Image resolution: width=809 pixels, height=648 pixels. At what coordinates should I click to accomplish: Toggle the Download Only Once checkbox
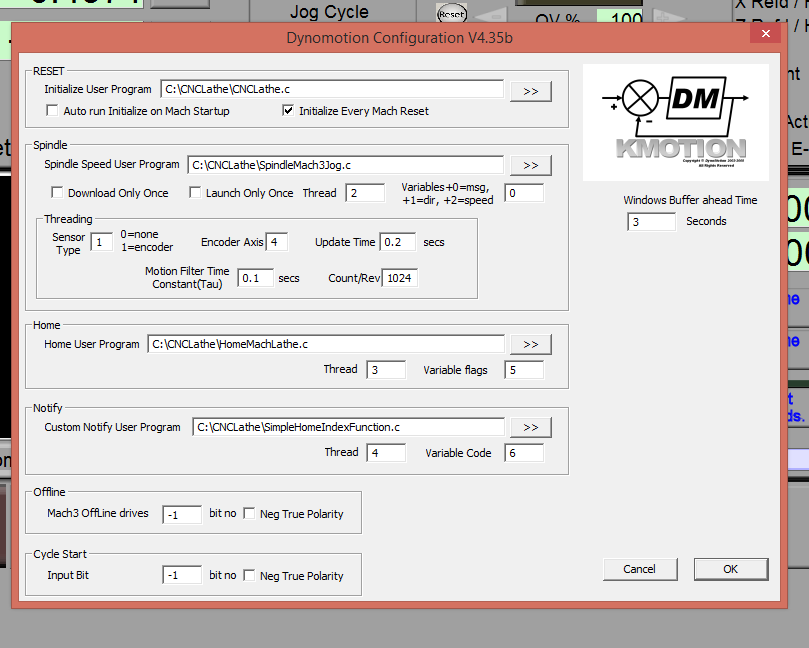tap(58, 193)
